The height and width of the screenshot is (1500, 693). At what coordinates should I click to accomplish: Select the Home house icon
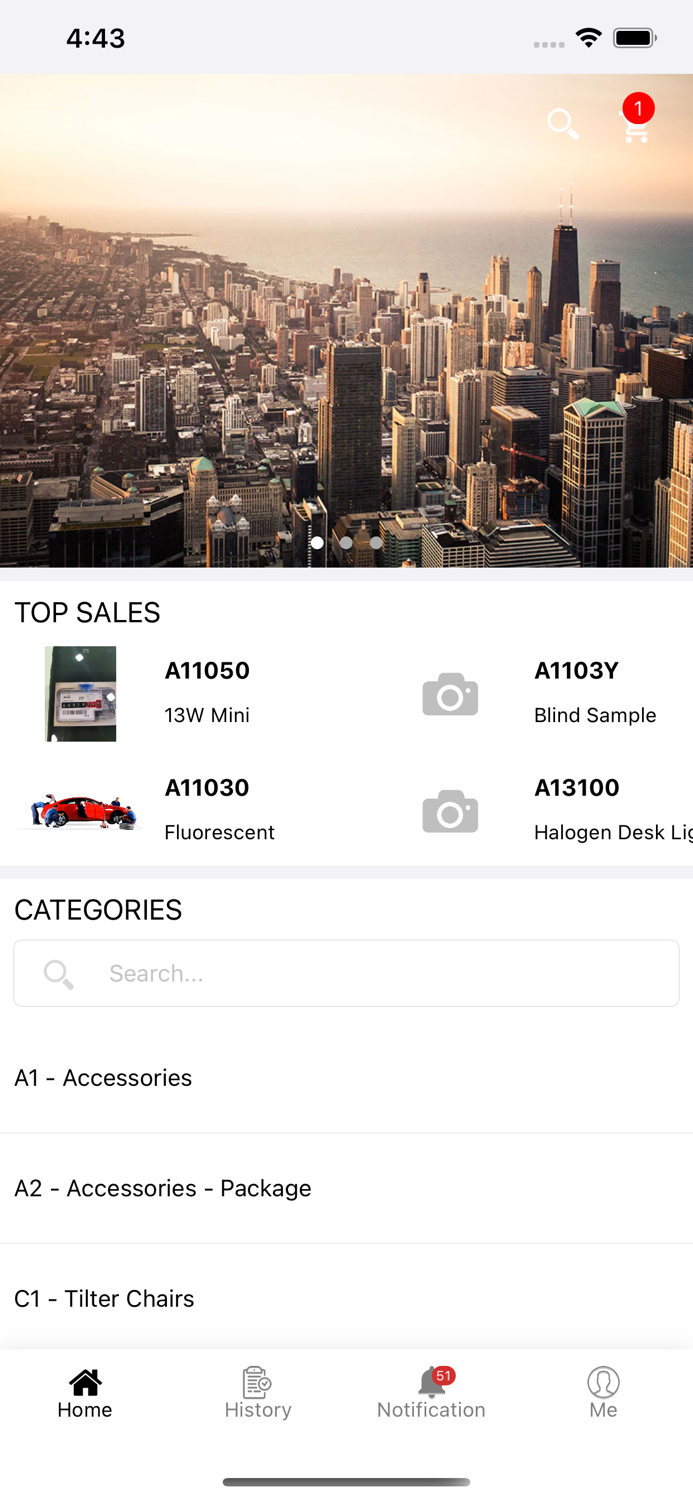pos(85,1383)
